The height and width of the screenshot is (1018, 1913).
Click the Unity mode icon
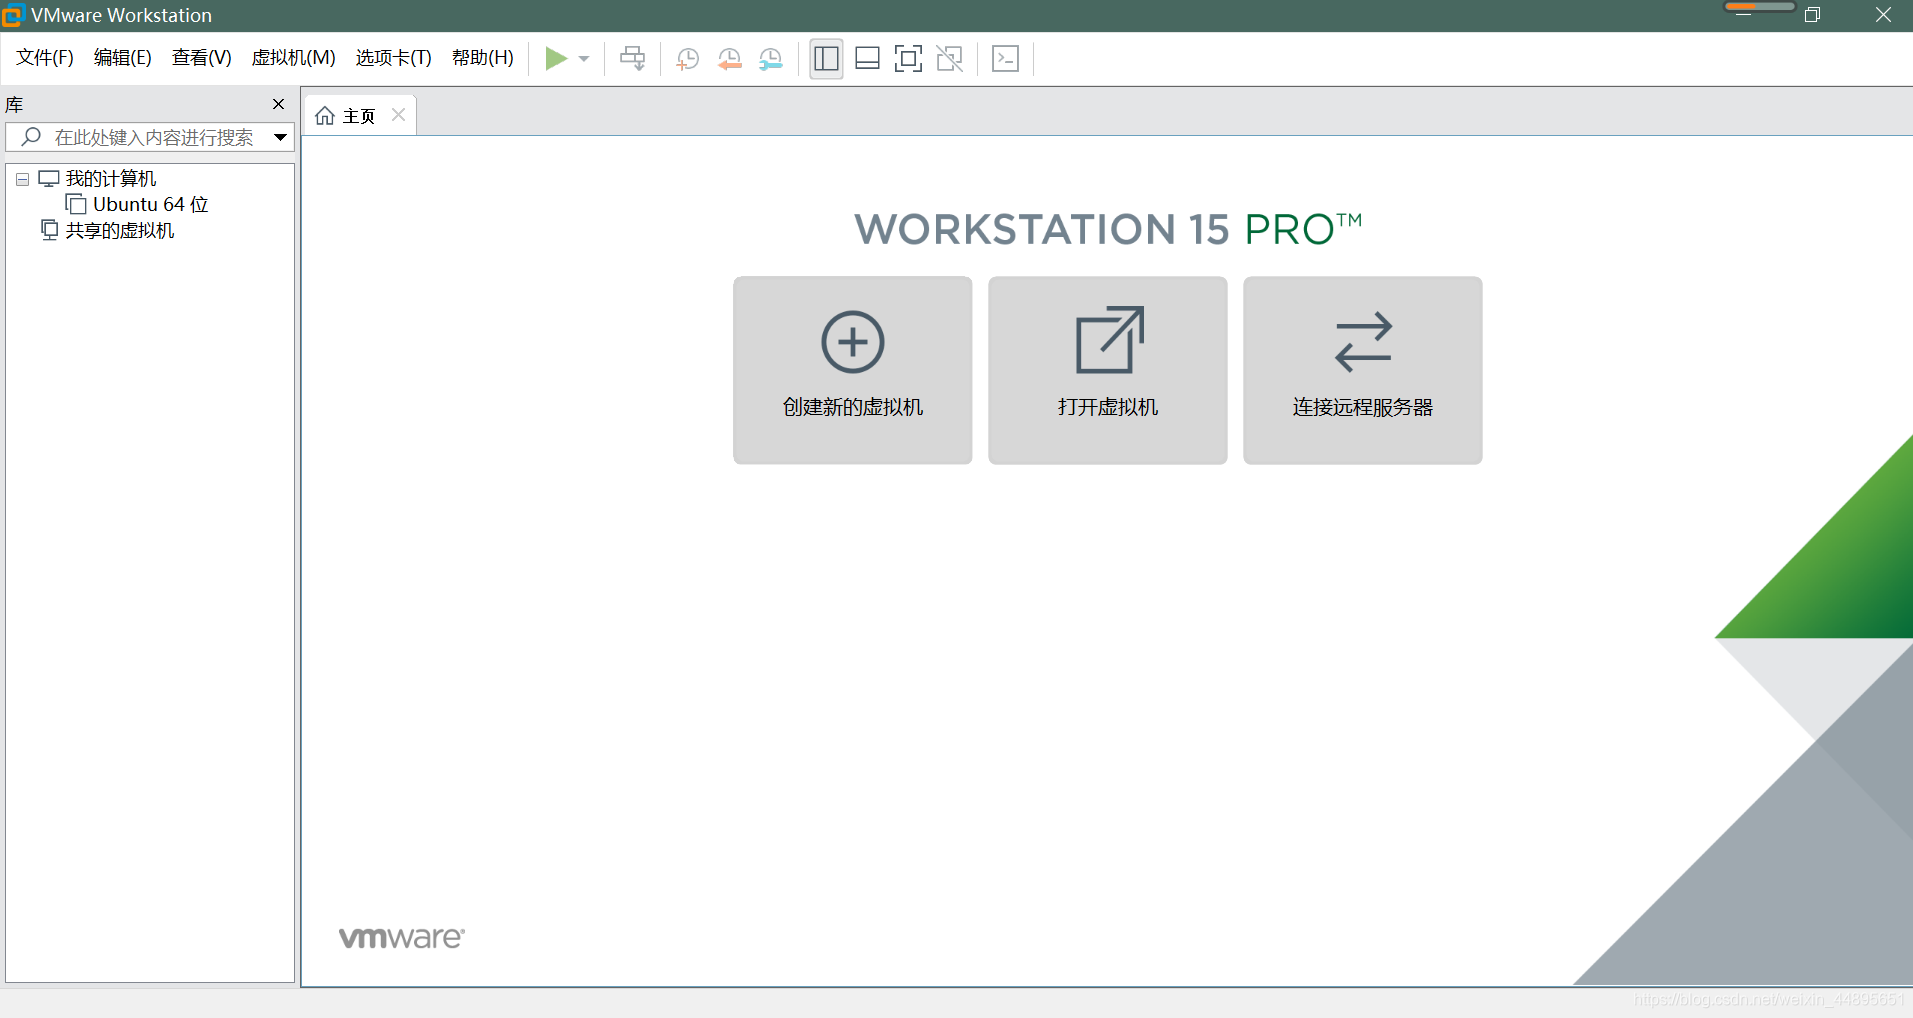(949, 59)
